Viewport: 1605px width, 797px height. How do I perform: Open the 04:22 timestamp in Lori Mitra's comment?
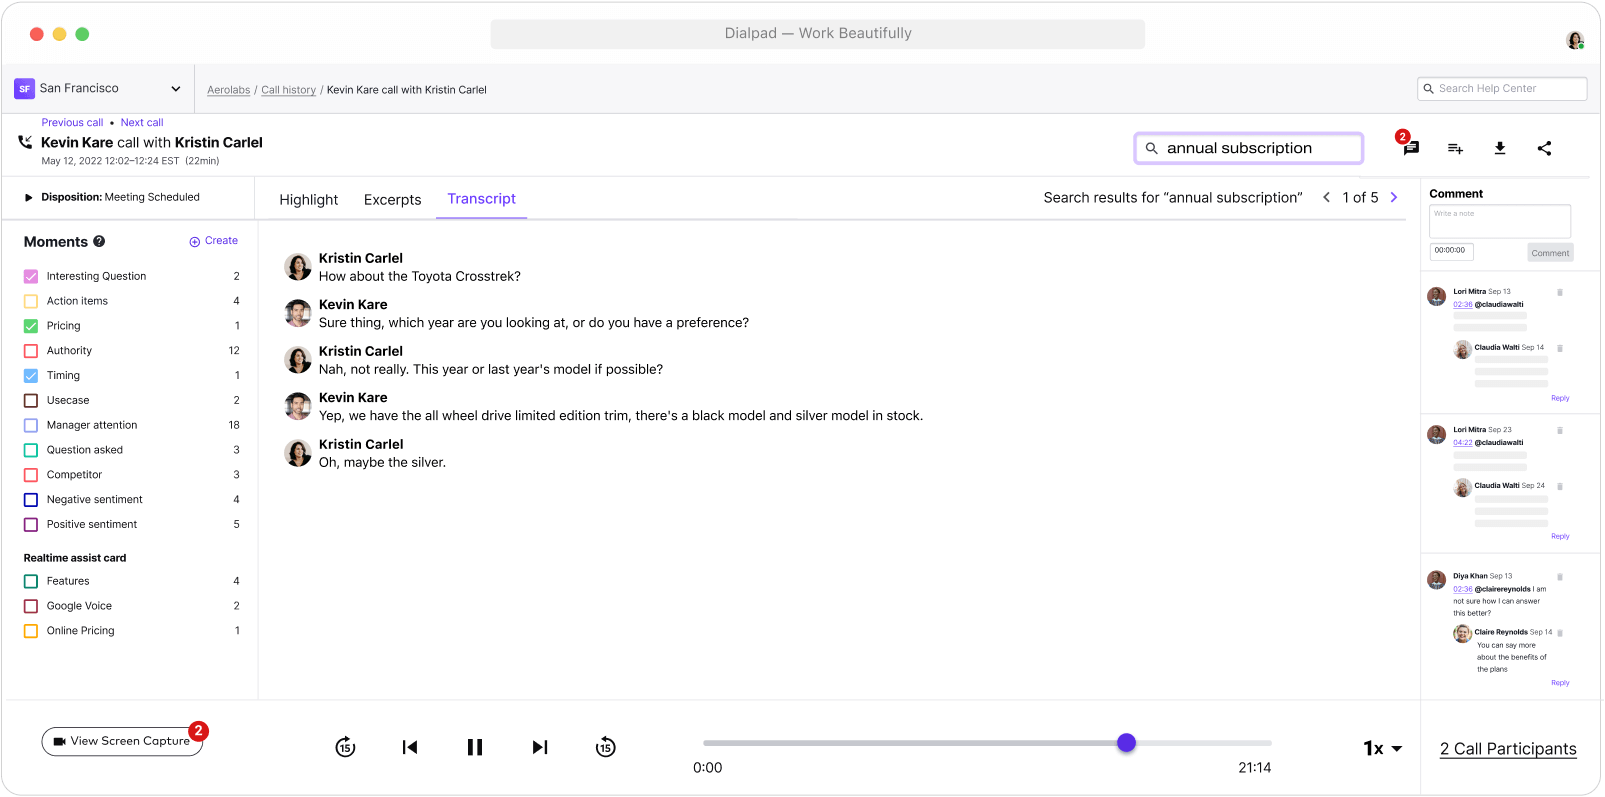1462,443
